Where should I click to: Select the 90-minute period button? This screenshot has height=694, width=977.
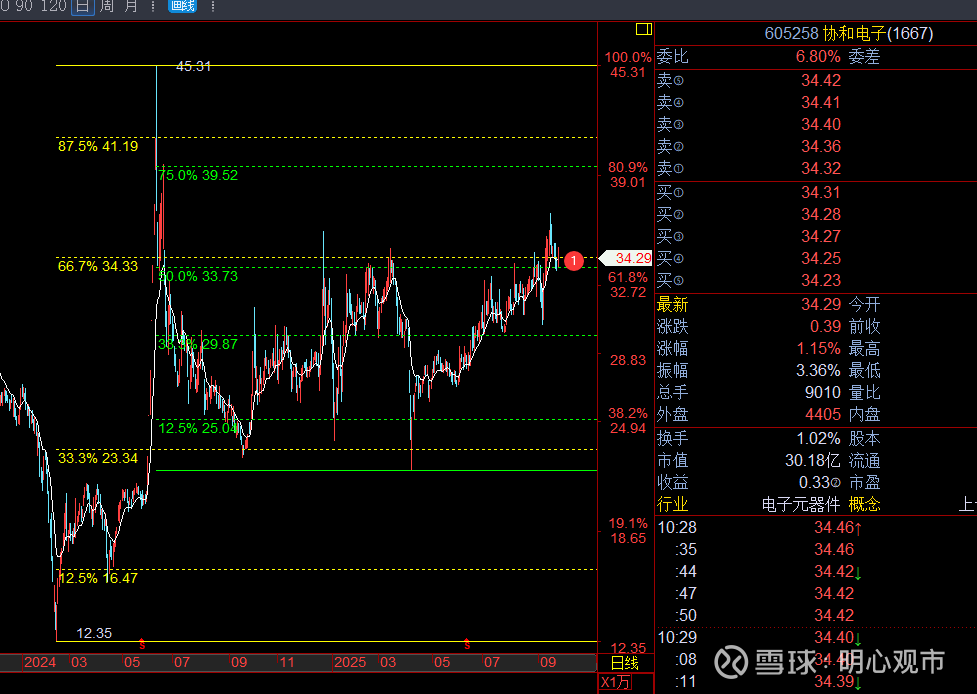coord(24,6)
